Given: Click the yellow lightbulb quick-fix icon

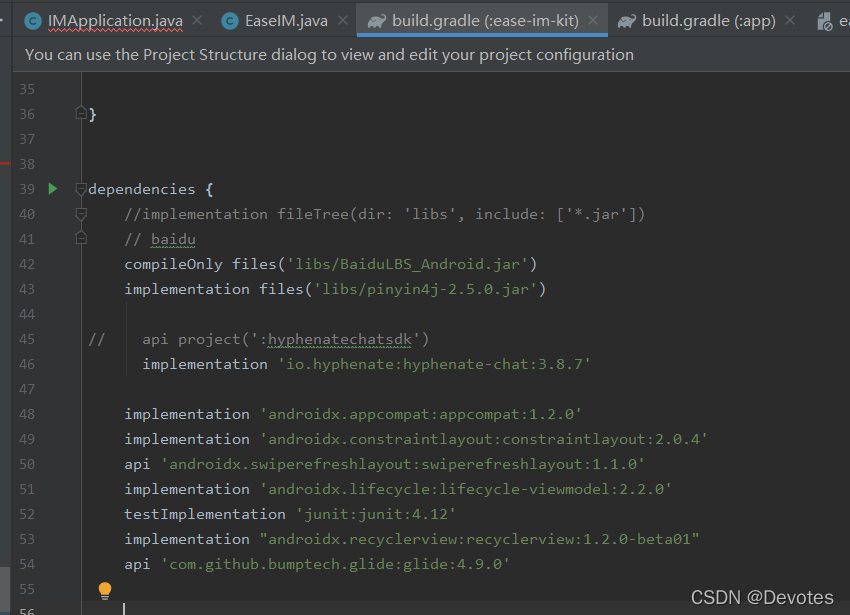Looking at the screenshot, I should [x=105, y=591].
